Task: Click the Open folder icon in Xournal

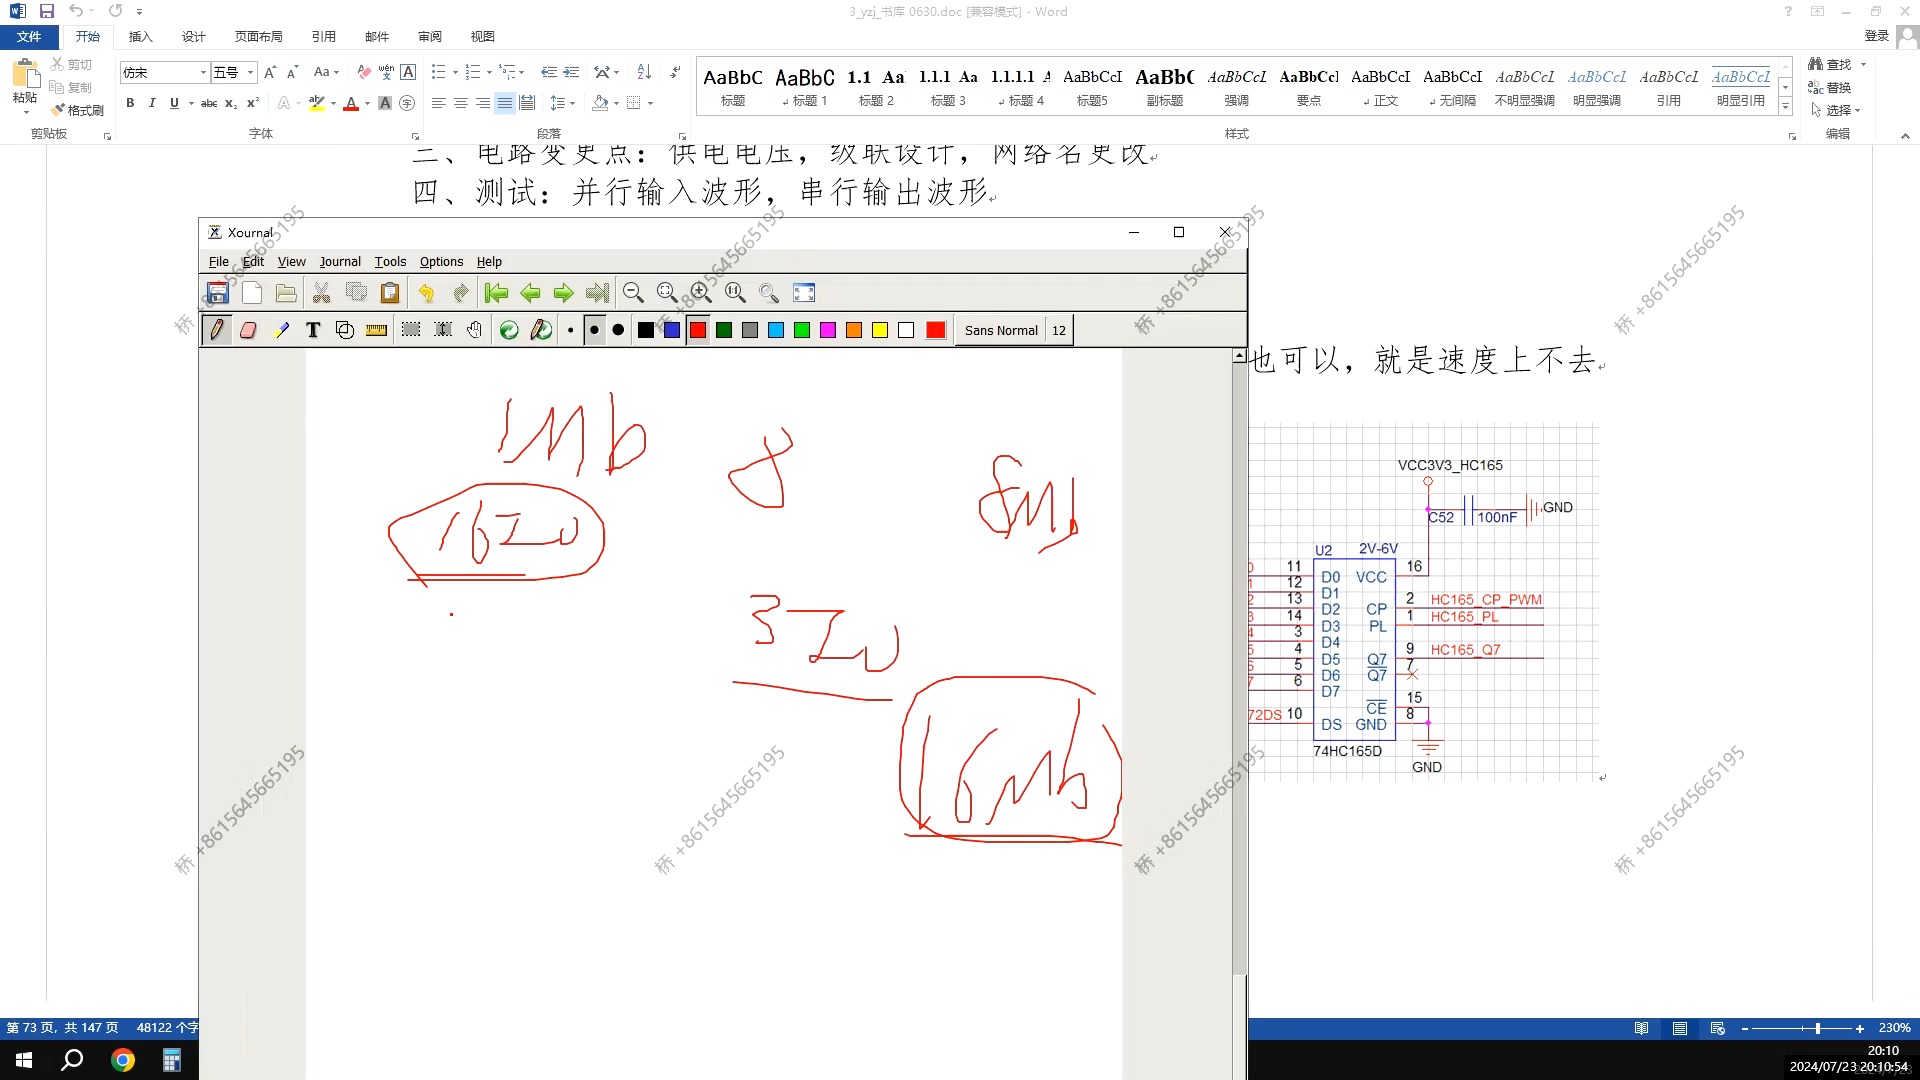Action: 286,293
